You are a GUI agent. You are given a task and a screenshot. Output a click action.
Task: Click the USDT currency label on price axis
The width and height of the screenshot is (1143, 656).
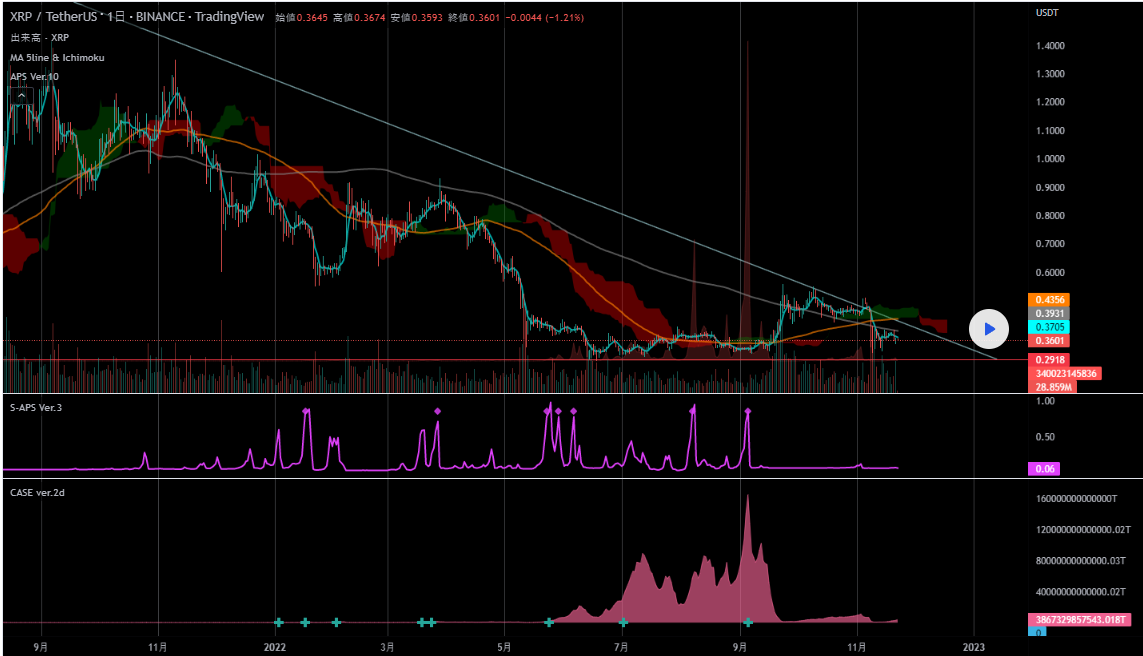point(1047,13)
